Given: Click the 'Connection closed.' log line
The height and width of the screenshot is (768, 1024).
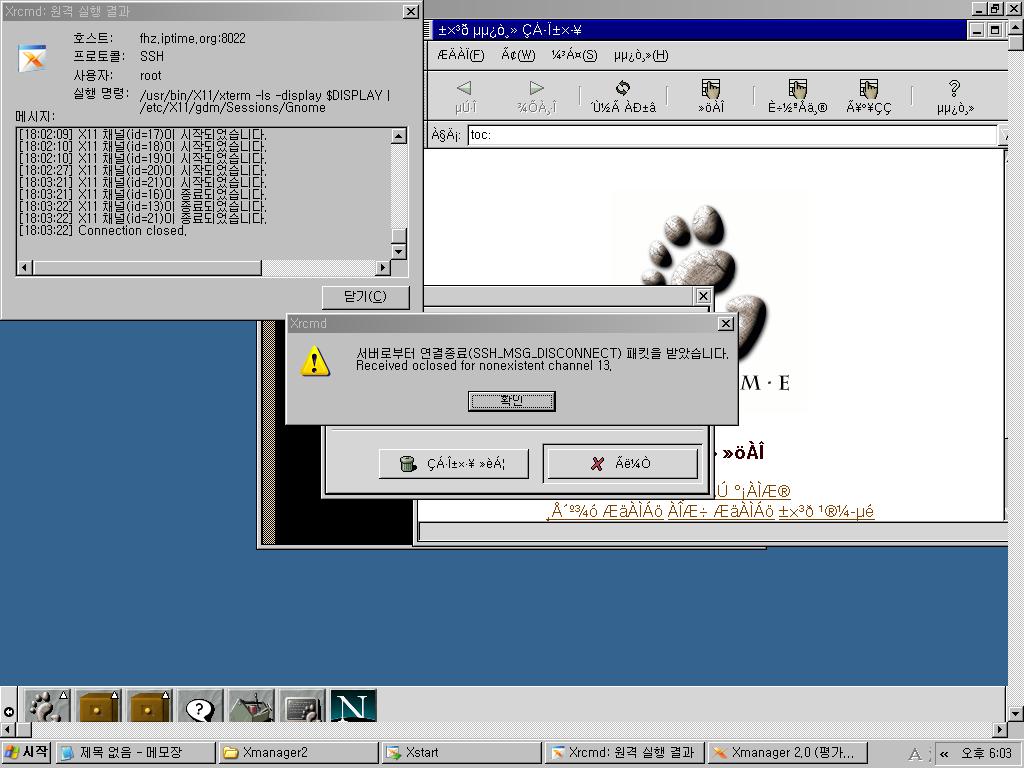Looking at the screenshot, I should click(x=132, y=231).
